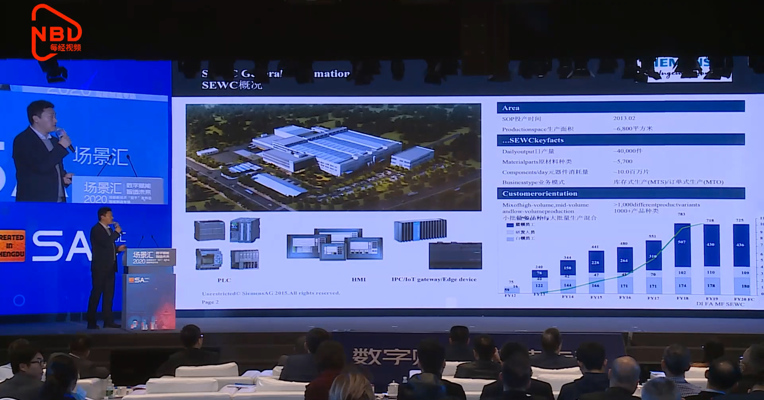
Task: Select the HMI panel images
Action: click(334, 244)
